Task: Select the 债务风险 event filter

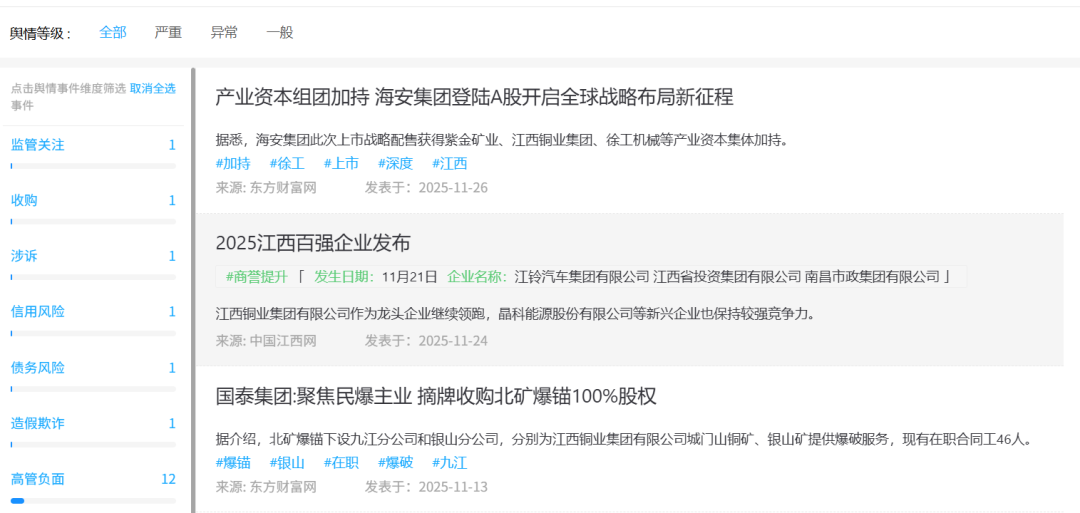Action: coord(38,368)
